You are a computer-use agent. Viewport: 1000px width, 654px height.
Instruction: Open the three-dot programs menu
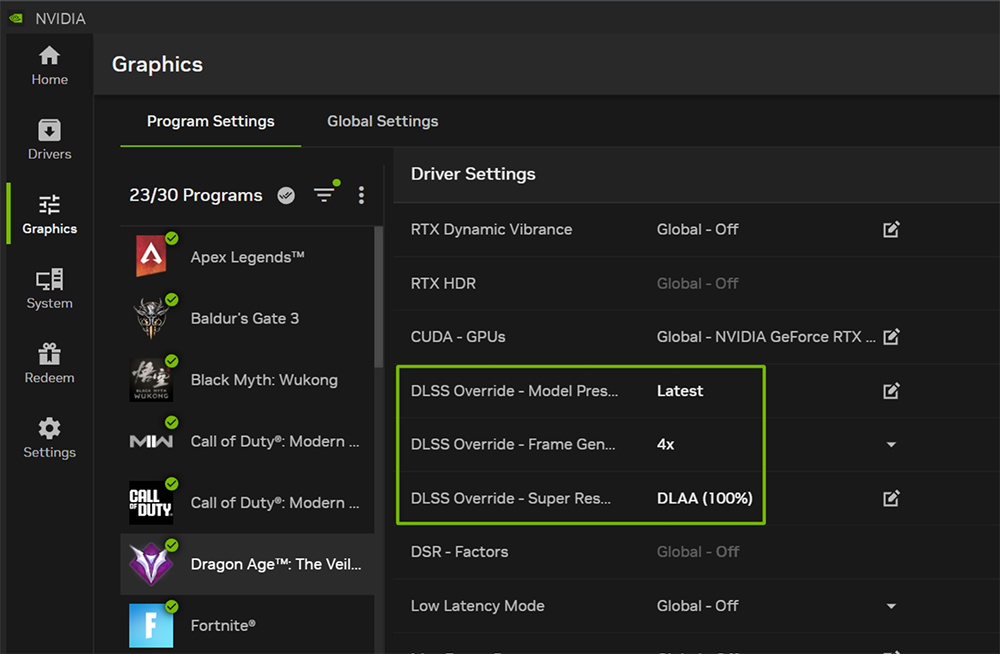[361, 196]
